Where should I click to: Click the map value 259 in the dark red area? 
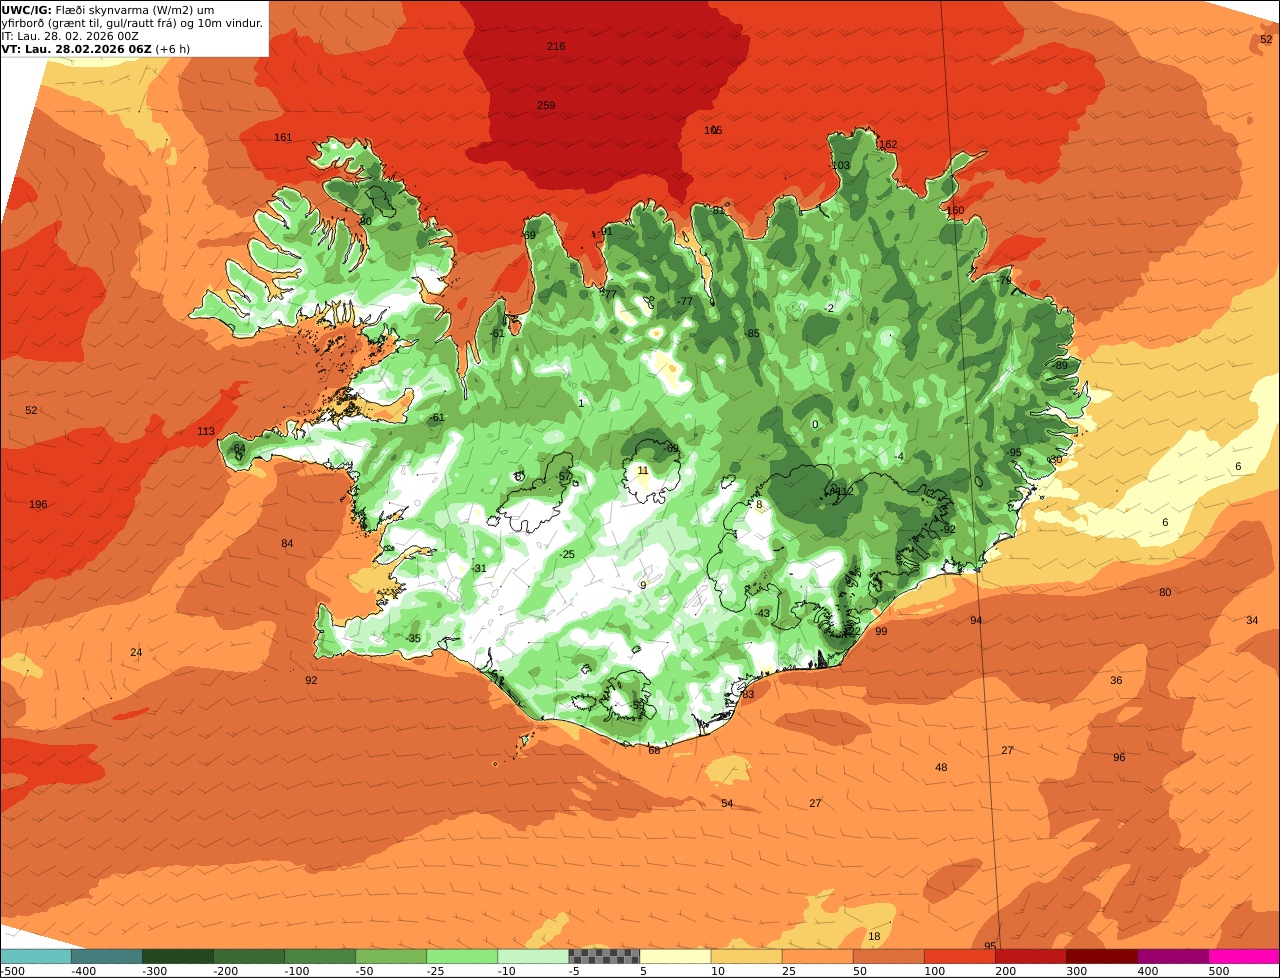point(546,105)
